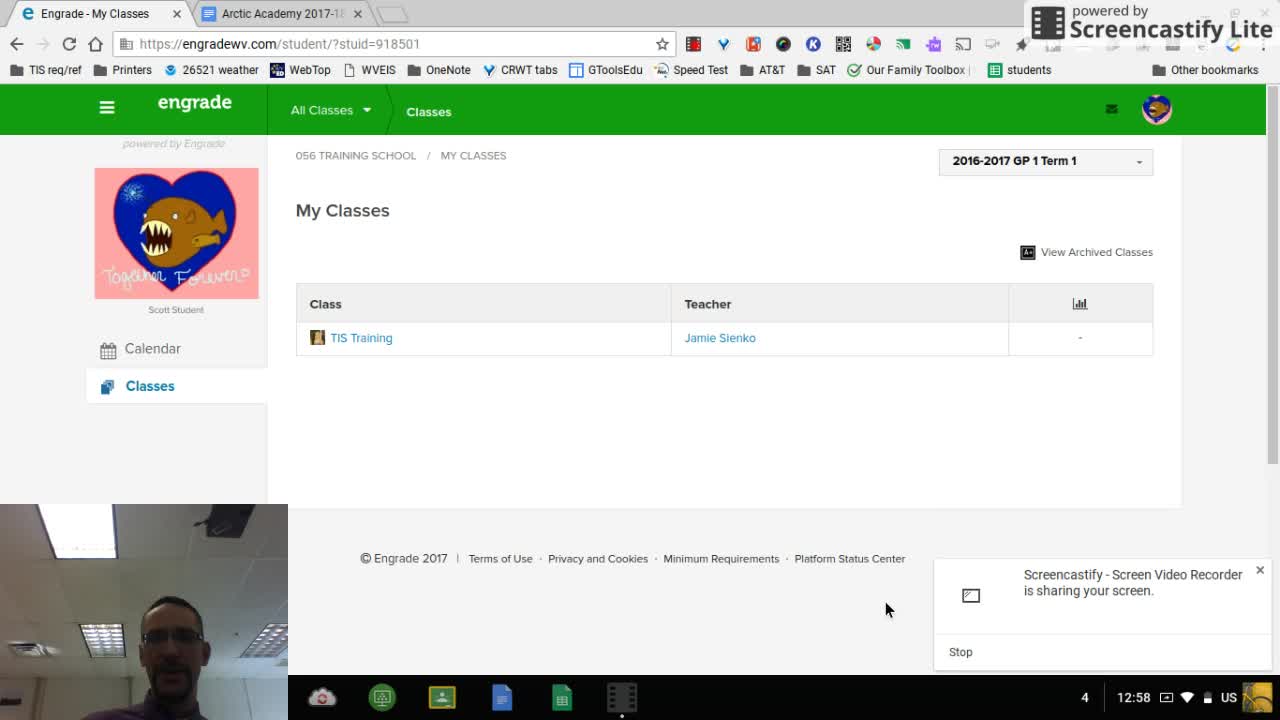Open the TIS req/ref bookmark folder
The height and width of the screenshot is (720, 1280).
tap(46, 70)
